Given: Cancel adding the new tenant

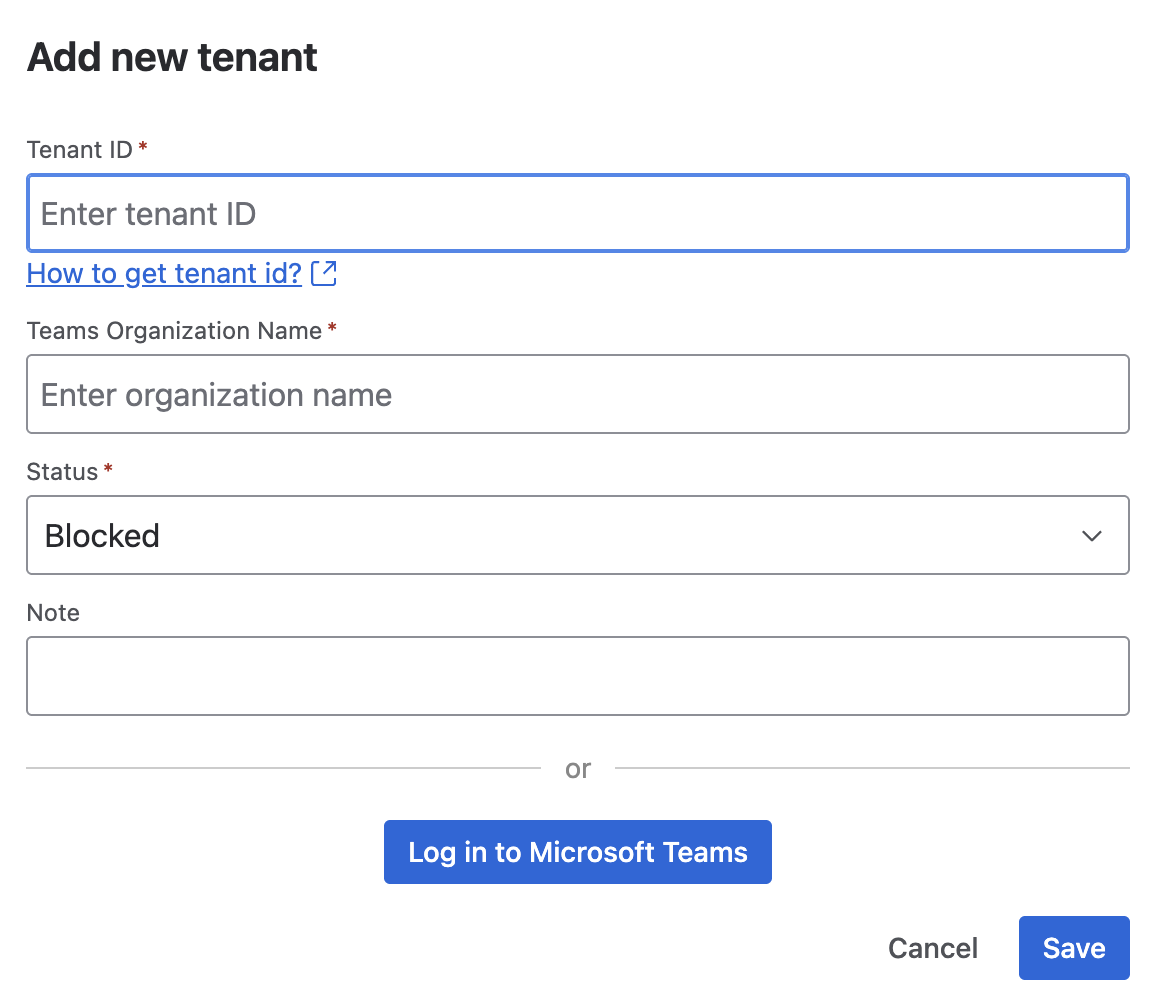Looking at the screenshot, I should pyautogui.click(x=932, y=948).
